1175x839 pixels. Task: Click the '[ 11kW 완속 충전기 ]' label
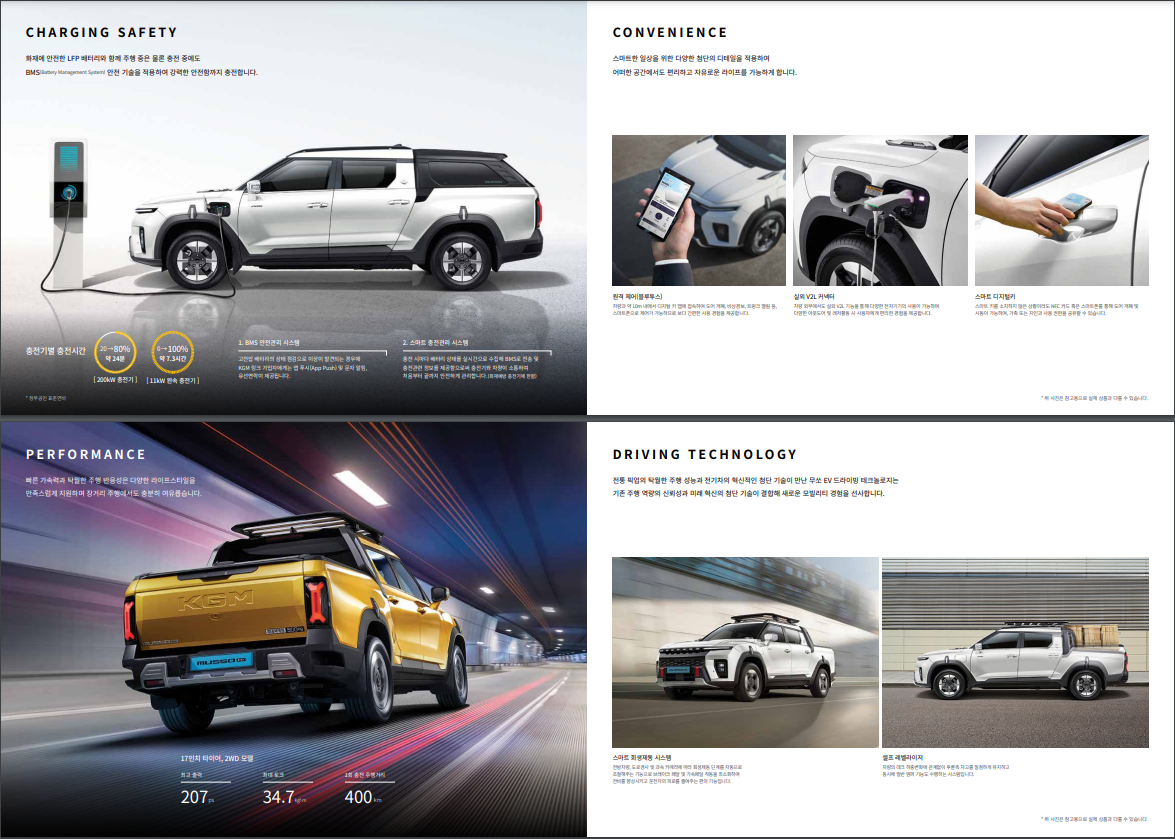(x=172, y=381)
